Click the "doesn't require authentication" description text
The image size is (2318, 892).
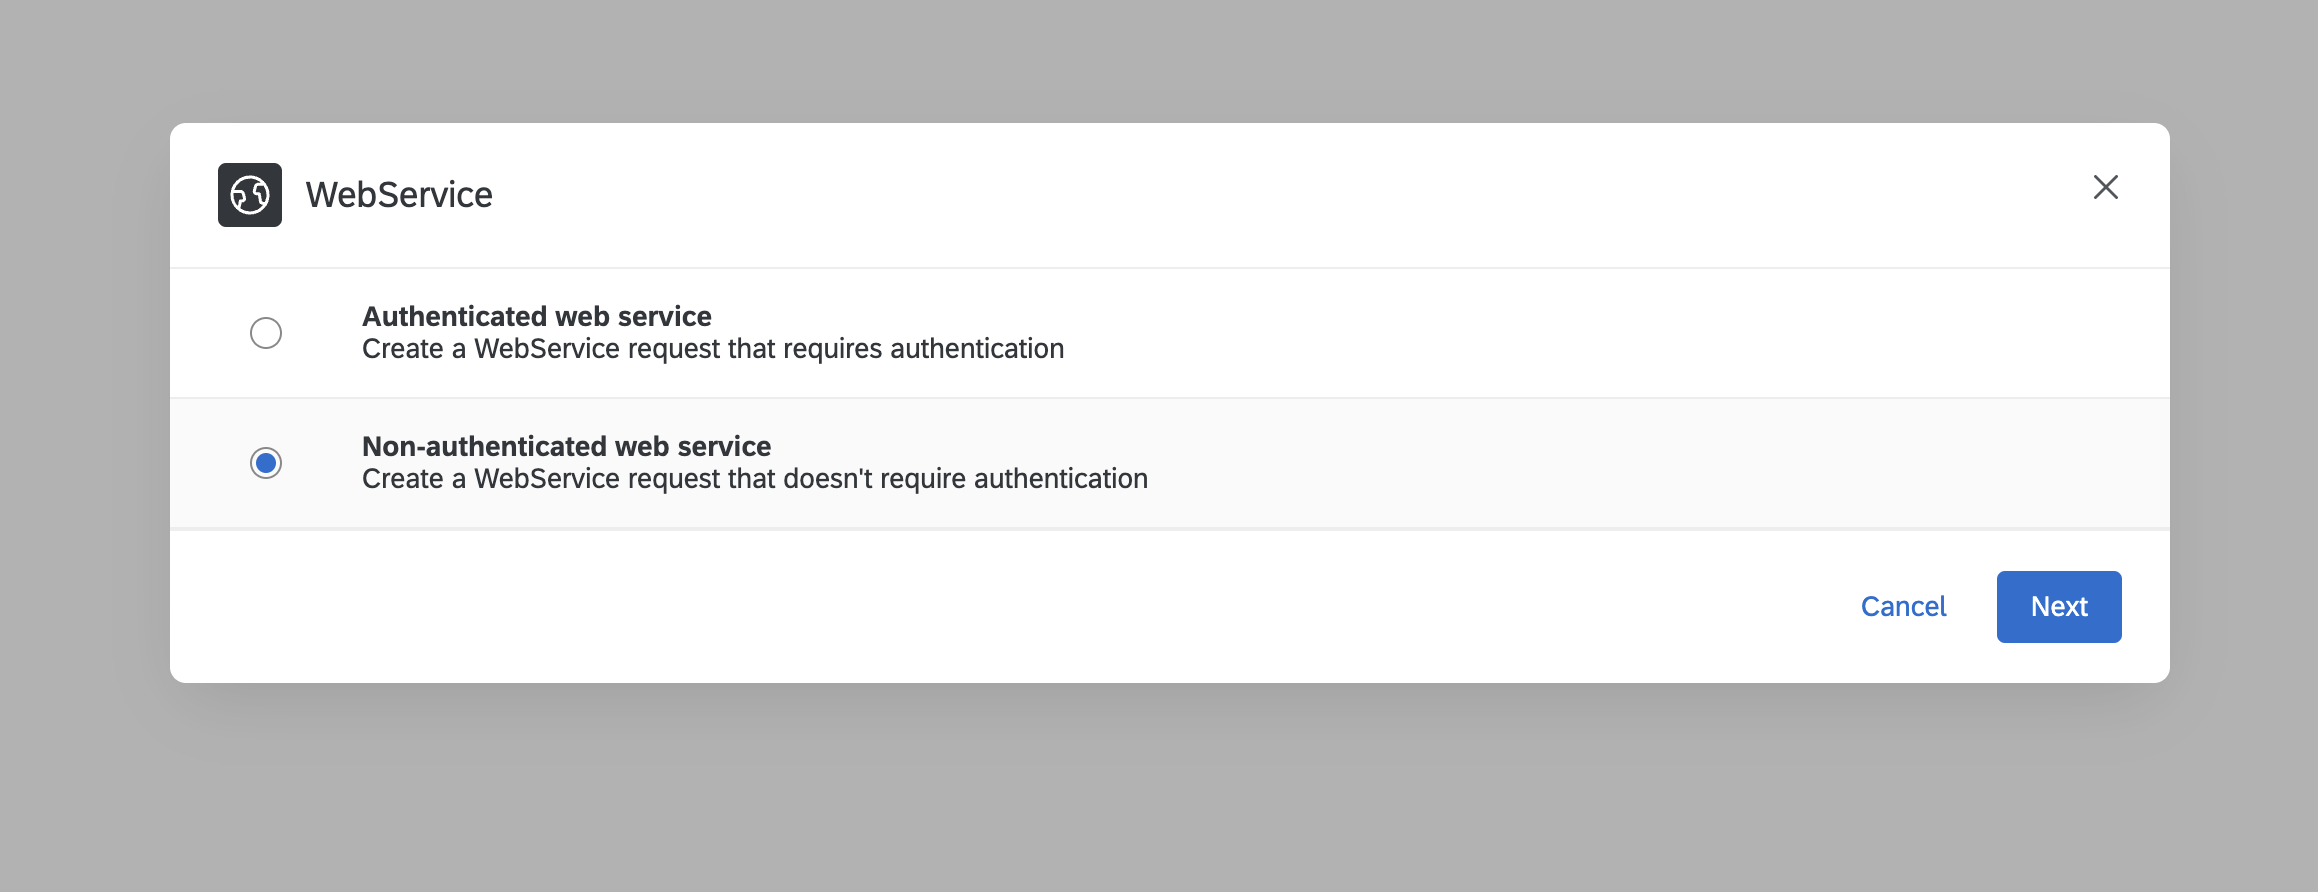click(x=754, y=479)
